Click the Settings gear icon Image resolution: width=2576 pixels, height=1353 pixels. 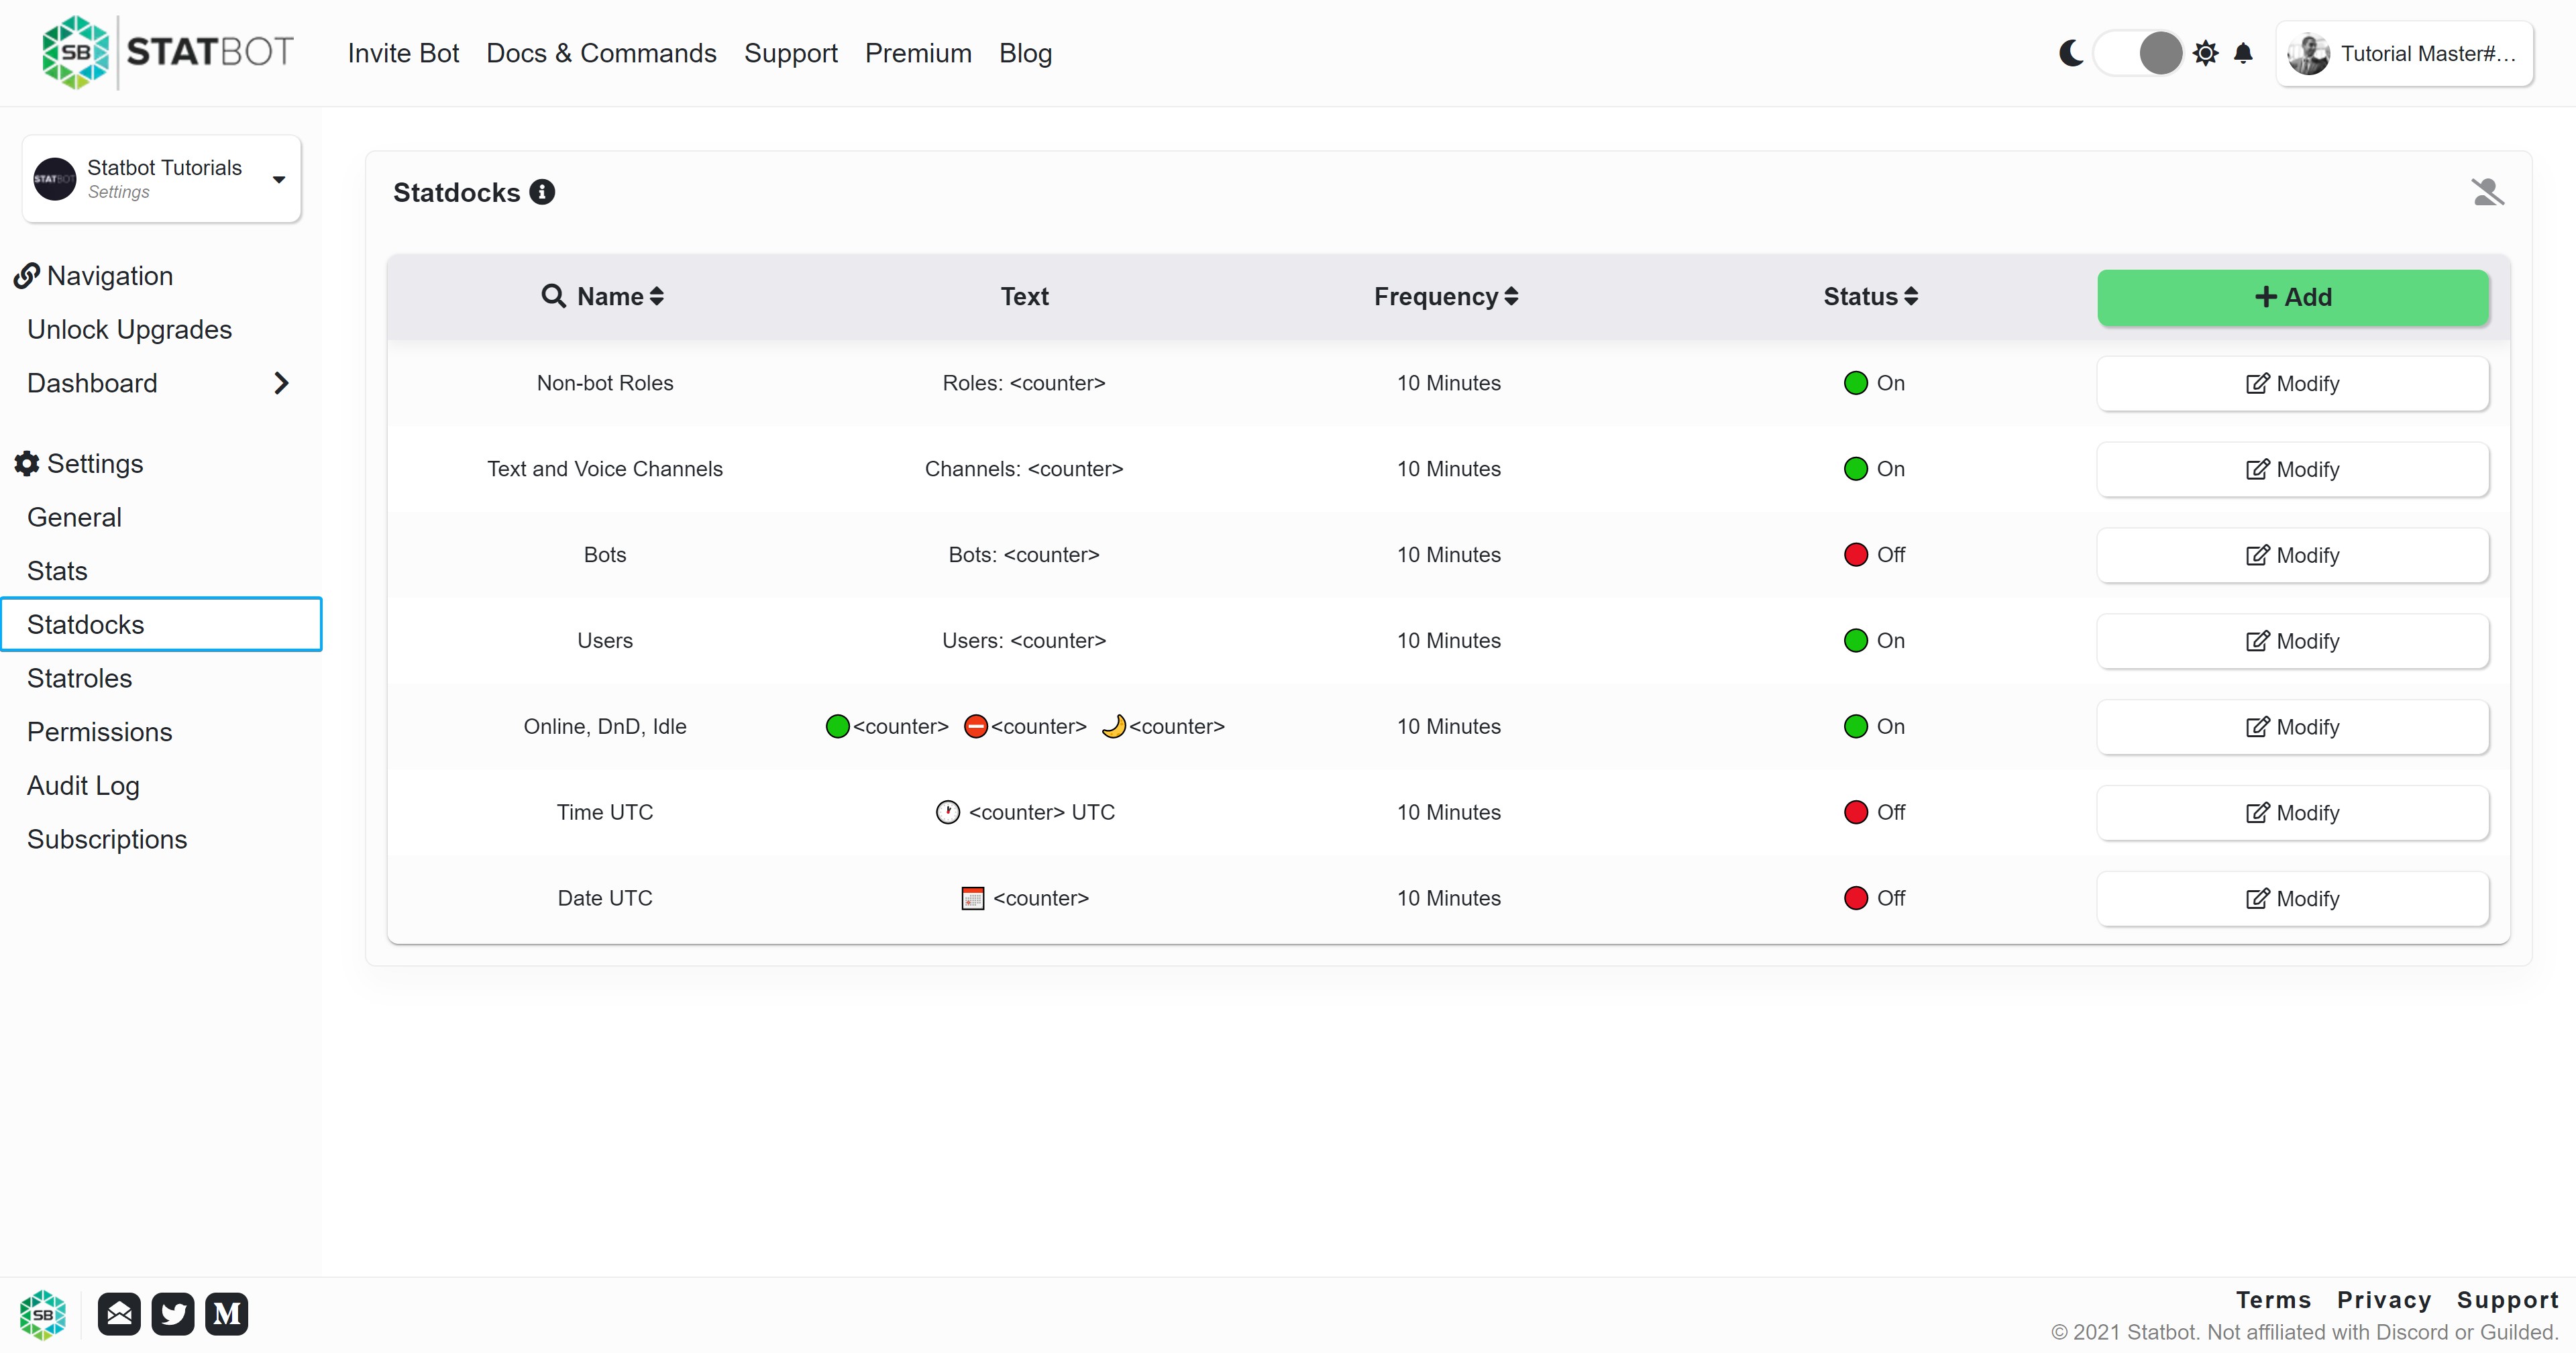pyautogui.click(x=27, y=464)
